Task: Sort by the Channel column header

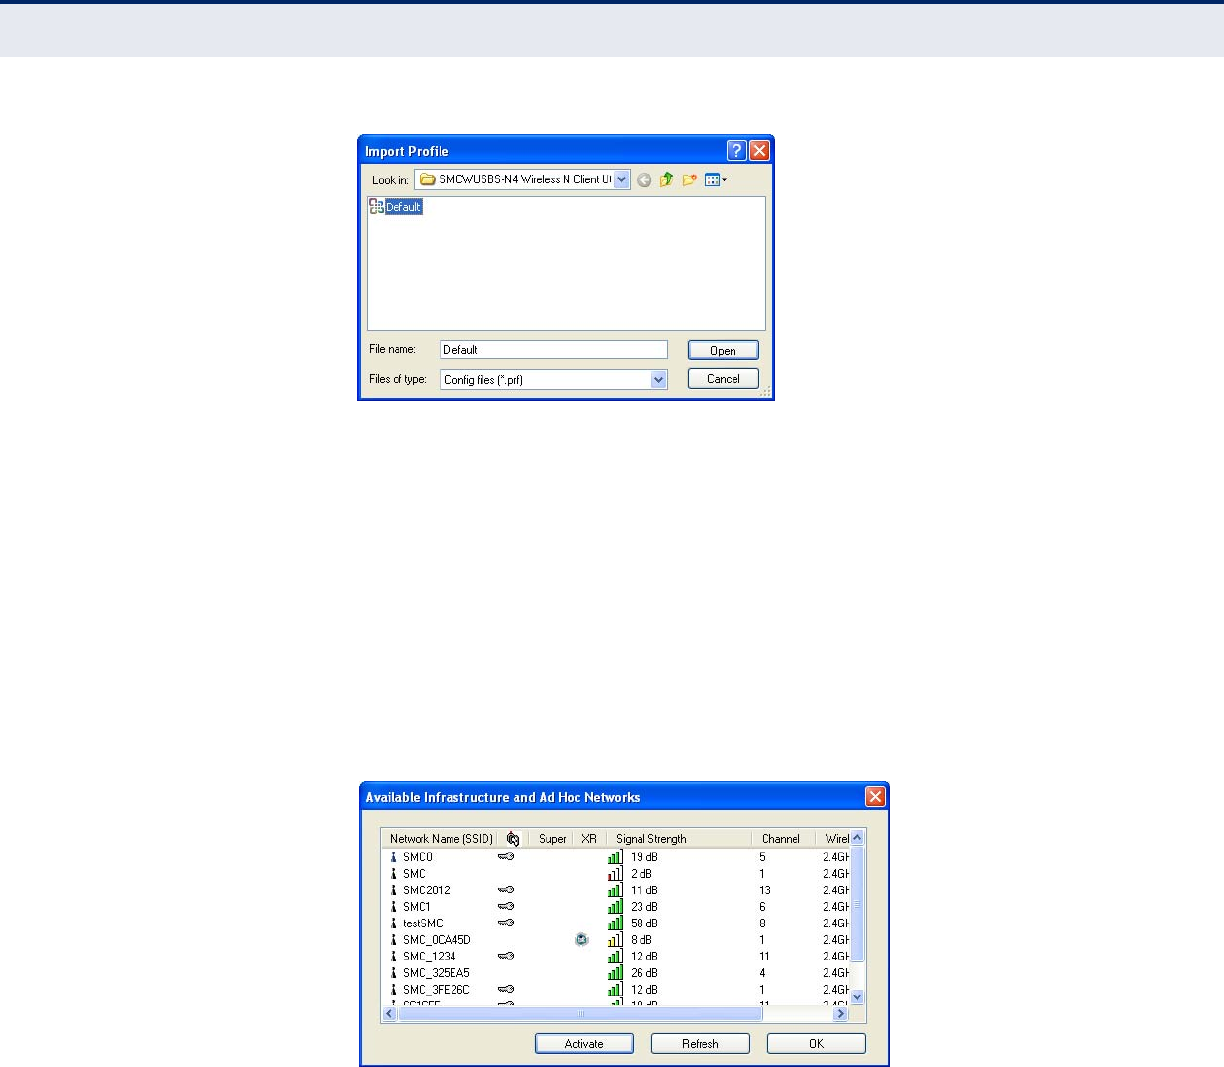Action: (783, 839)
